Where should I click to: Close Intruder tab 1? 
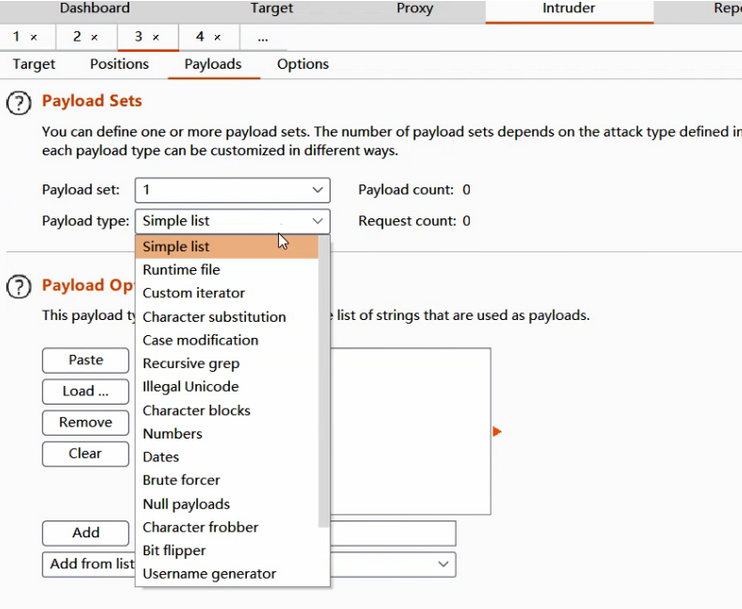coord(34,37)
